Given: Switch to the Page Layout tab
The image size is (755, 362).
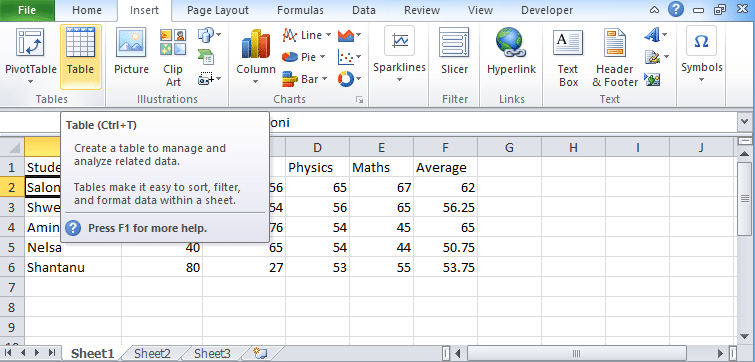Looking at the screenshot, I should pos(218,10).
